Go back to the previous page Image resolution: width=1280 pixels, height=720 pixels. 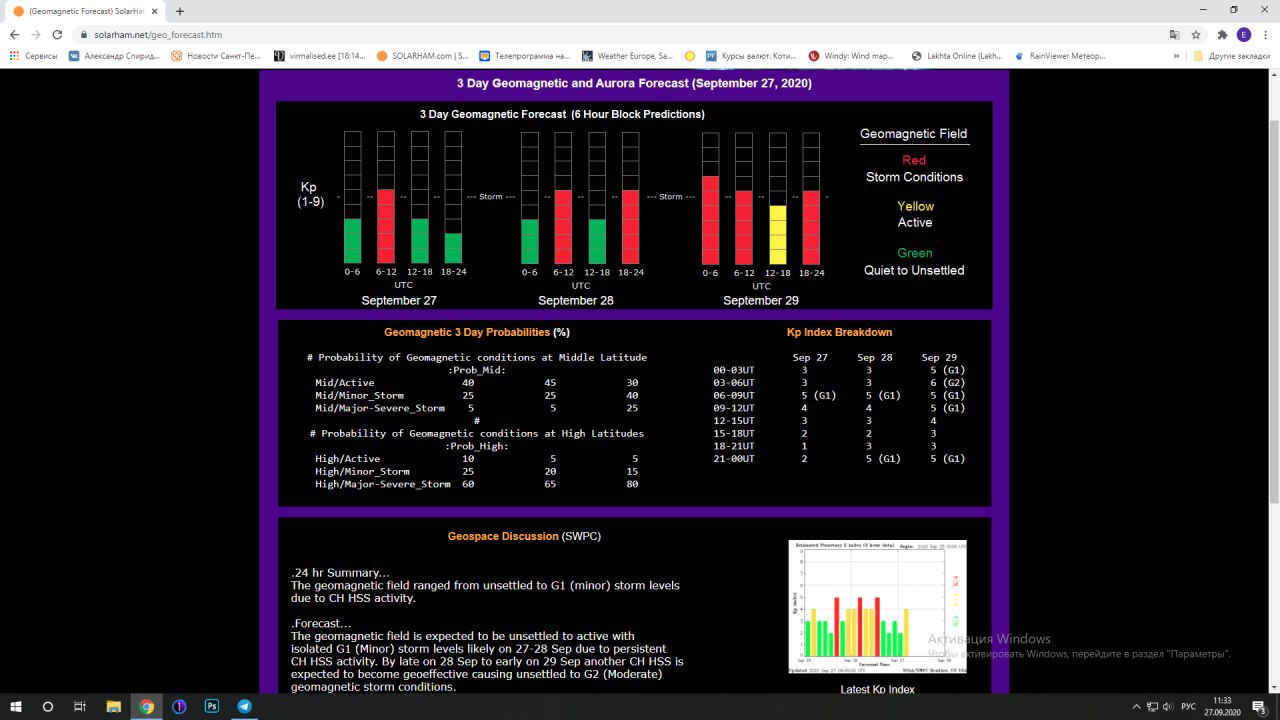pos(14,34)
